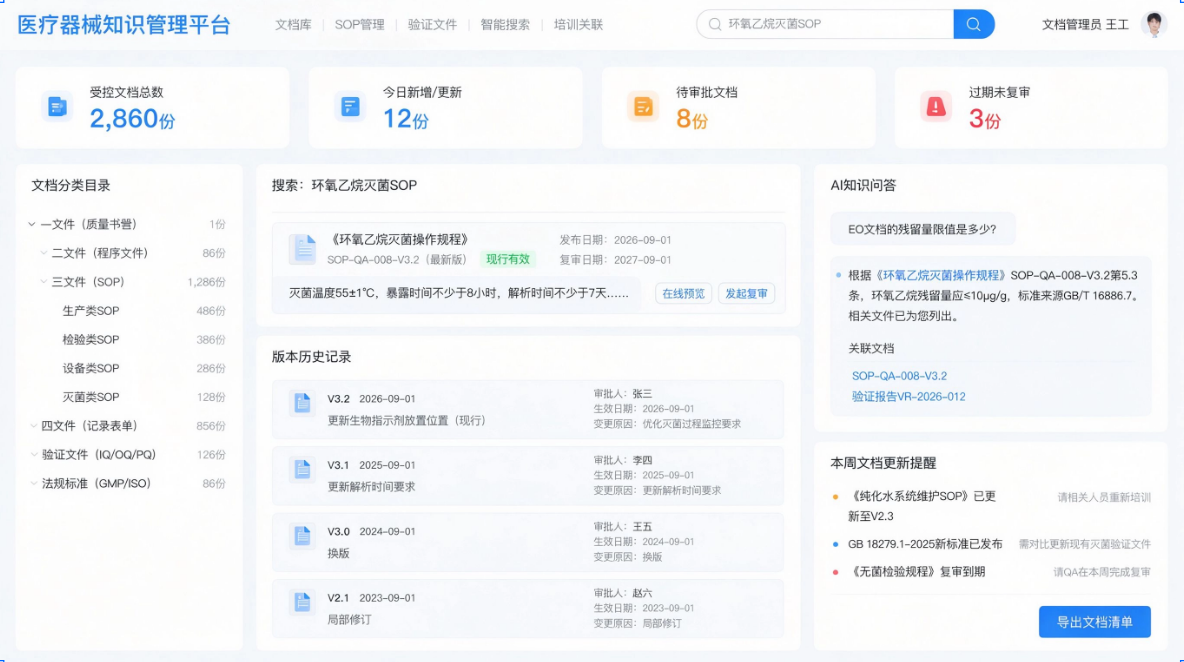Select 设备类SOP in the directory
The image size is (1184, 662).
click(x=91, y=368)
